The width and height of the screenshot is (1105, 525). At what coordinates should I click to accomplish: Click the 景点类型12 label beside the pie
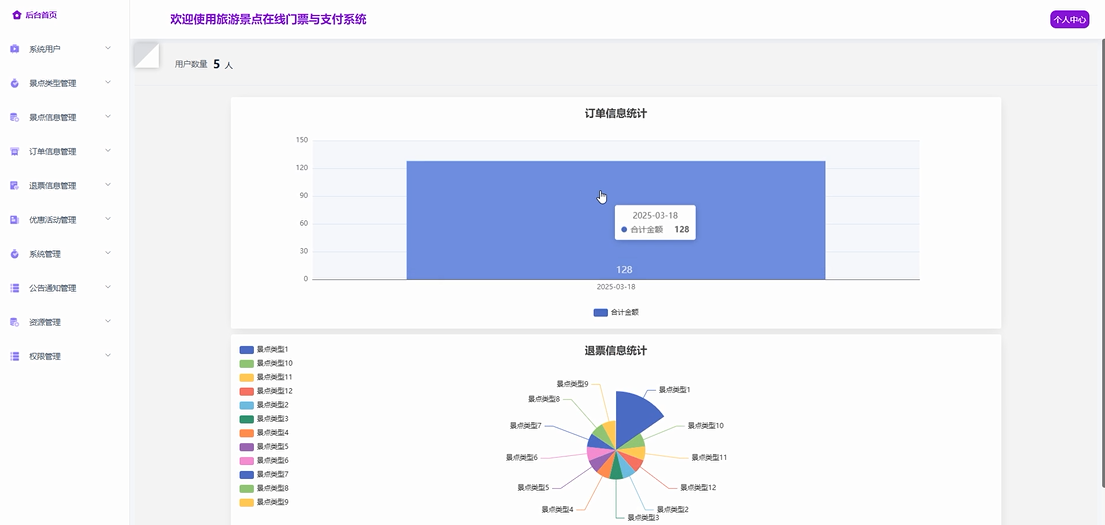(698, 488)
